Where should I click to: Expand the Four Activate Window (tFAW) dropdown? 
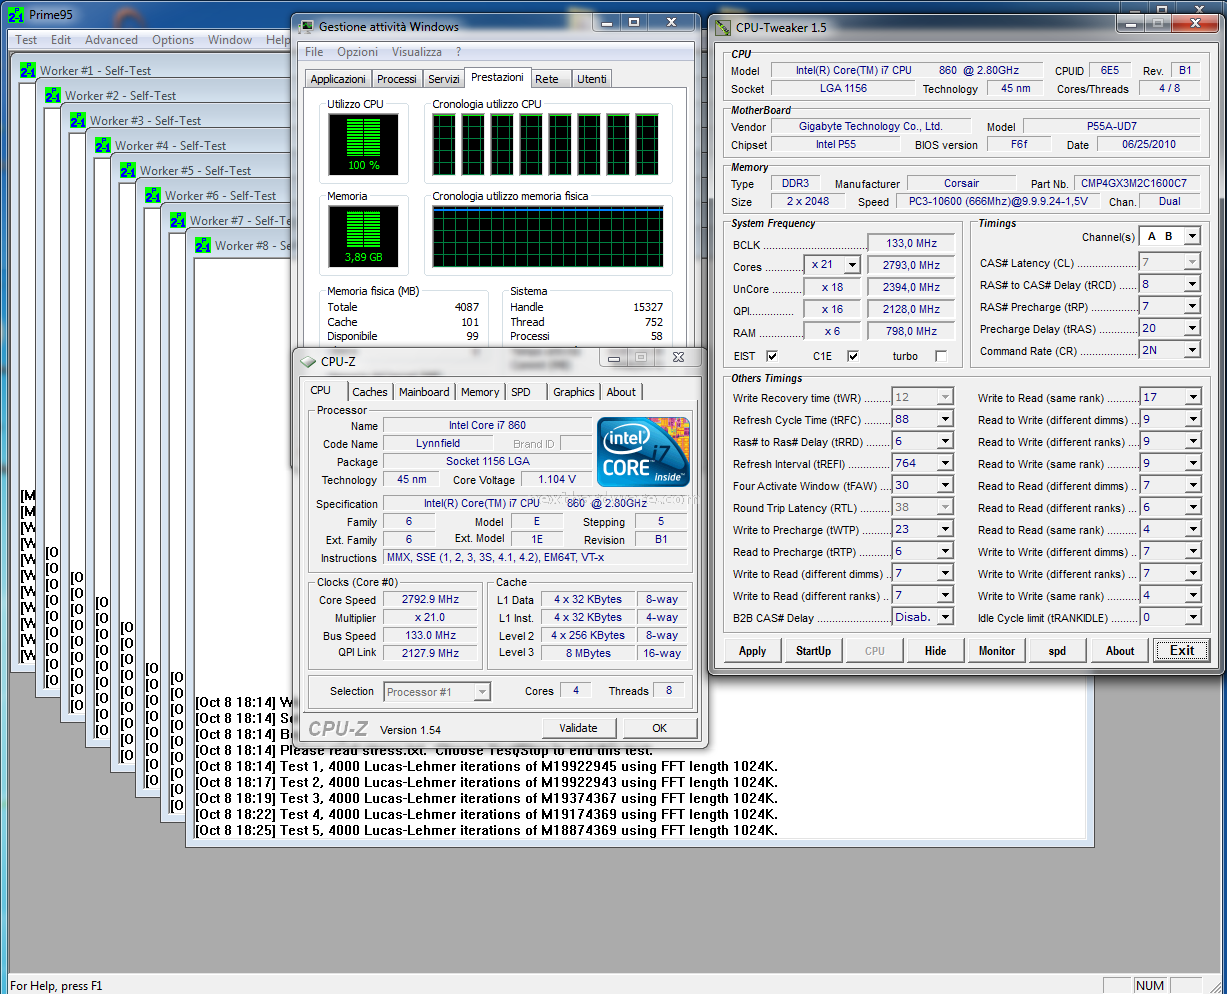point(945,486)
